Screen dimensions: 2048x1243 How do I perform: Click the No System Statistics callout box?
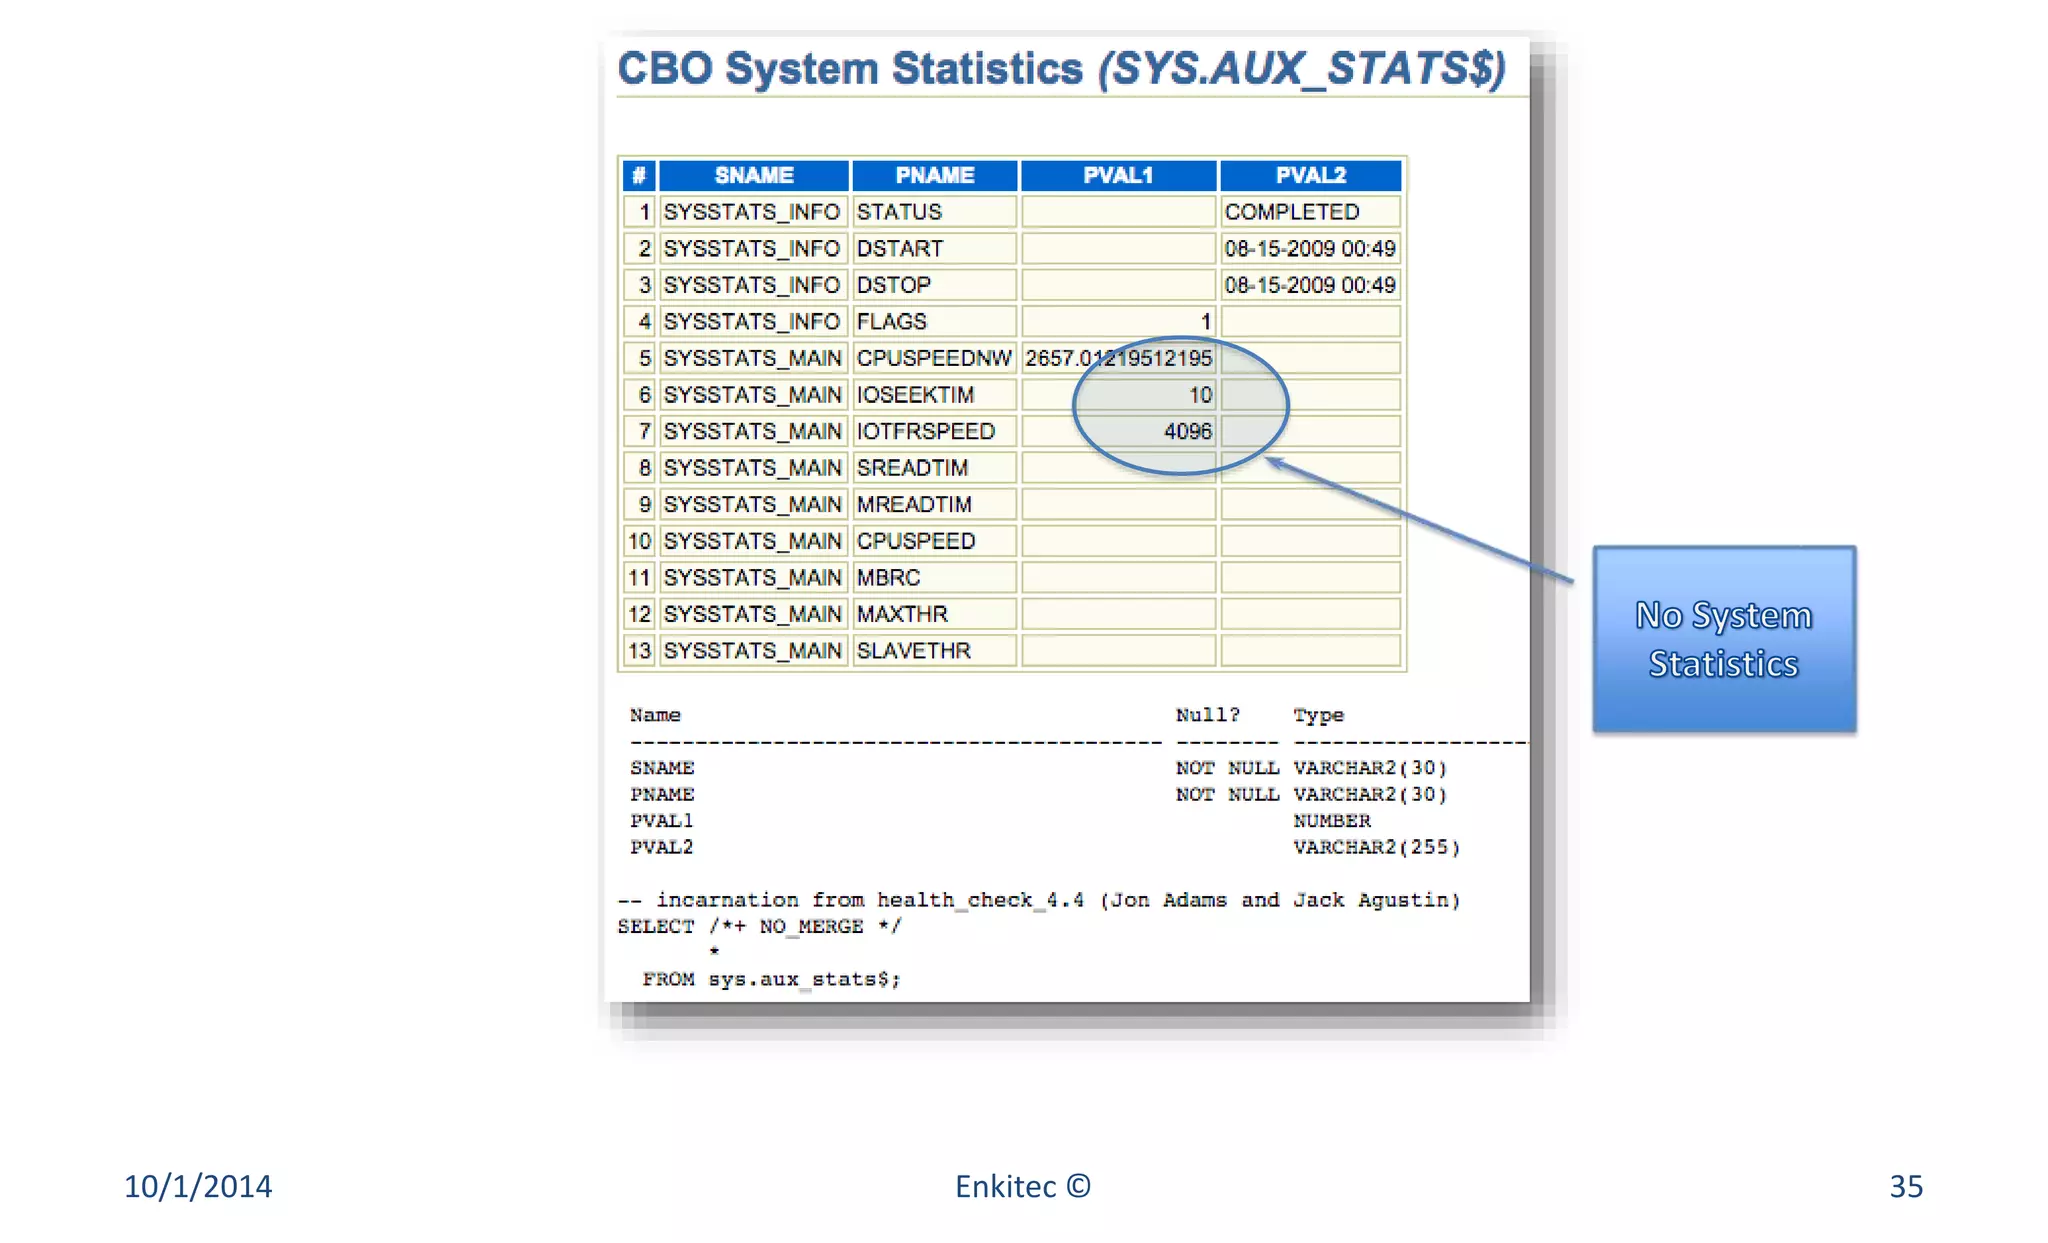[1723, 639]
